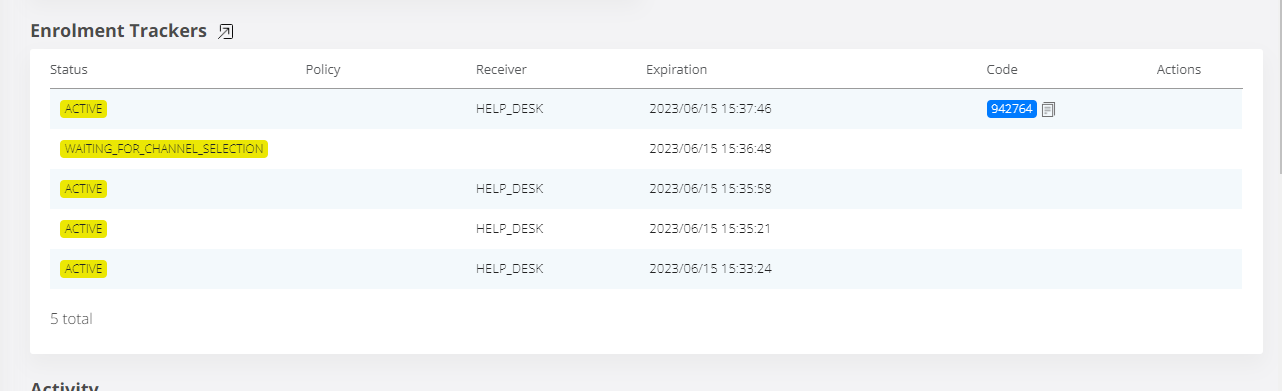The height and width of the screenshot is (391, 1282).
Task: Sort by the Expiration column header
Action: coord(676,70)
